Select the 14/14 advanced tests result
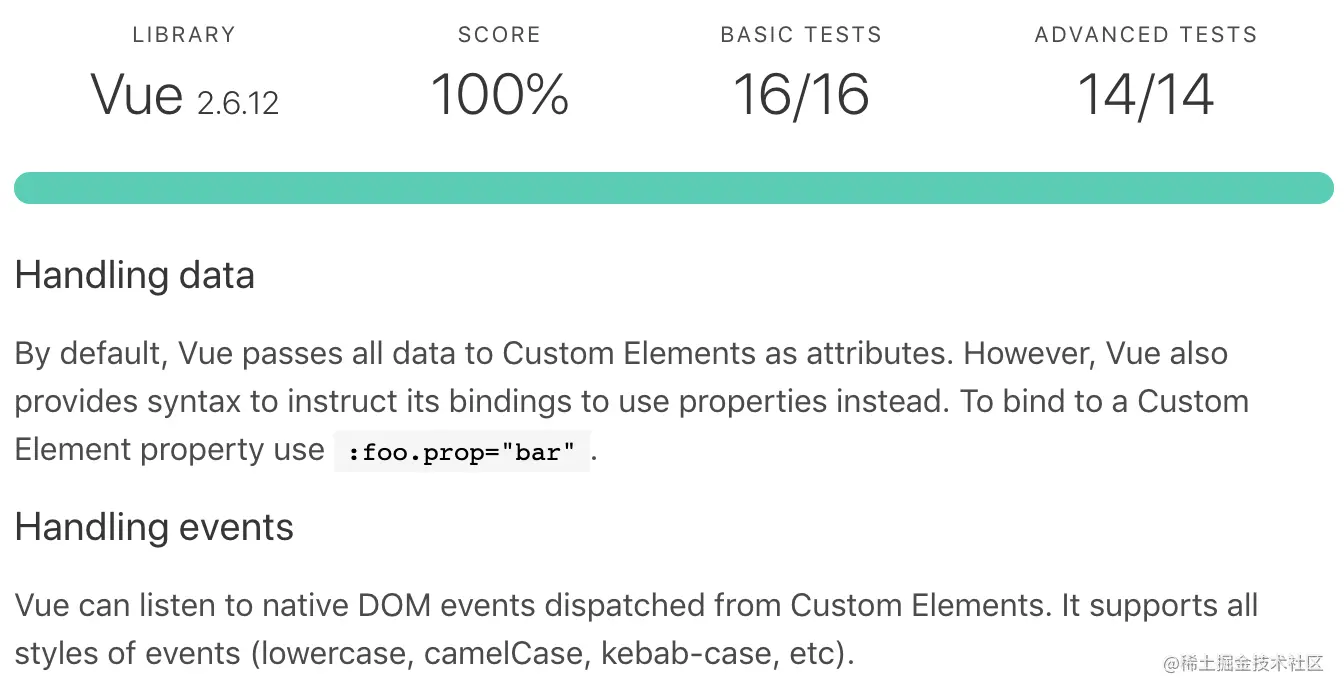1344x694 pixels. [x=1146, y=95]
